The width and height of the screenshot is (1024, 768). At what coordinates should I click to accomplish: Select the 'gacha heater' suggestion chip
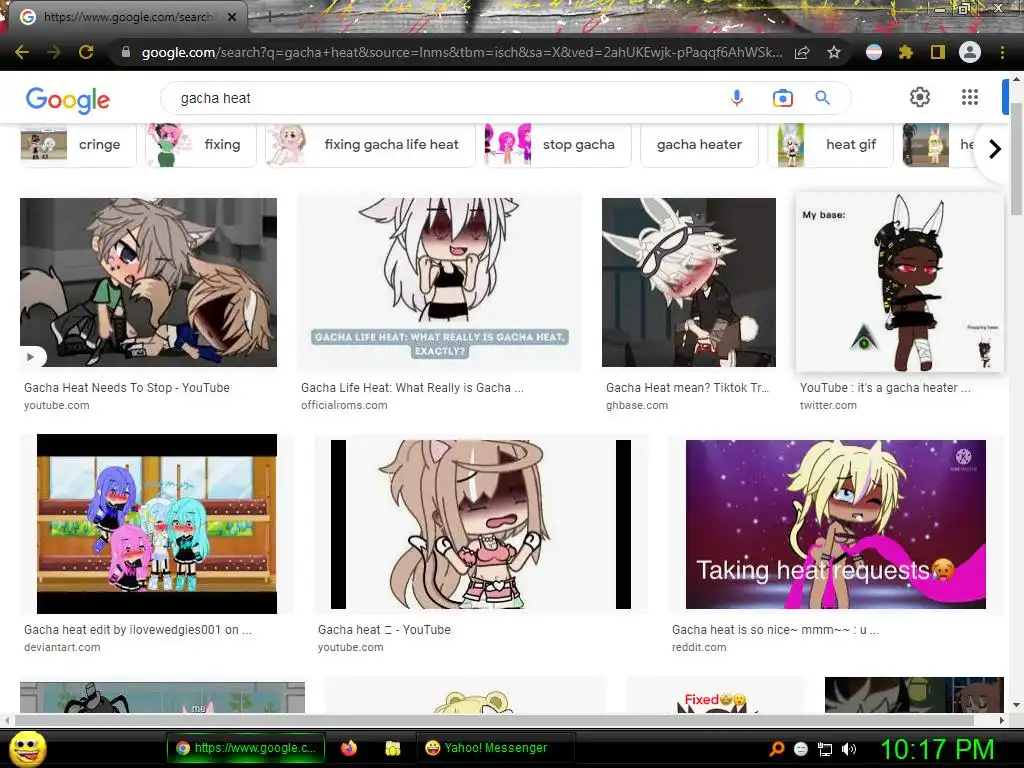pyautogui.click(x=699, y=145)
